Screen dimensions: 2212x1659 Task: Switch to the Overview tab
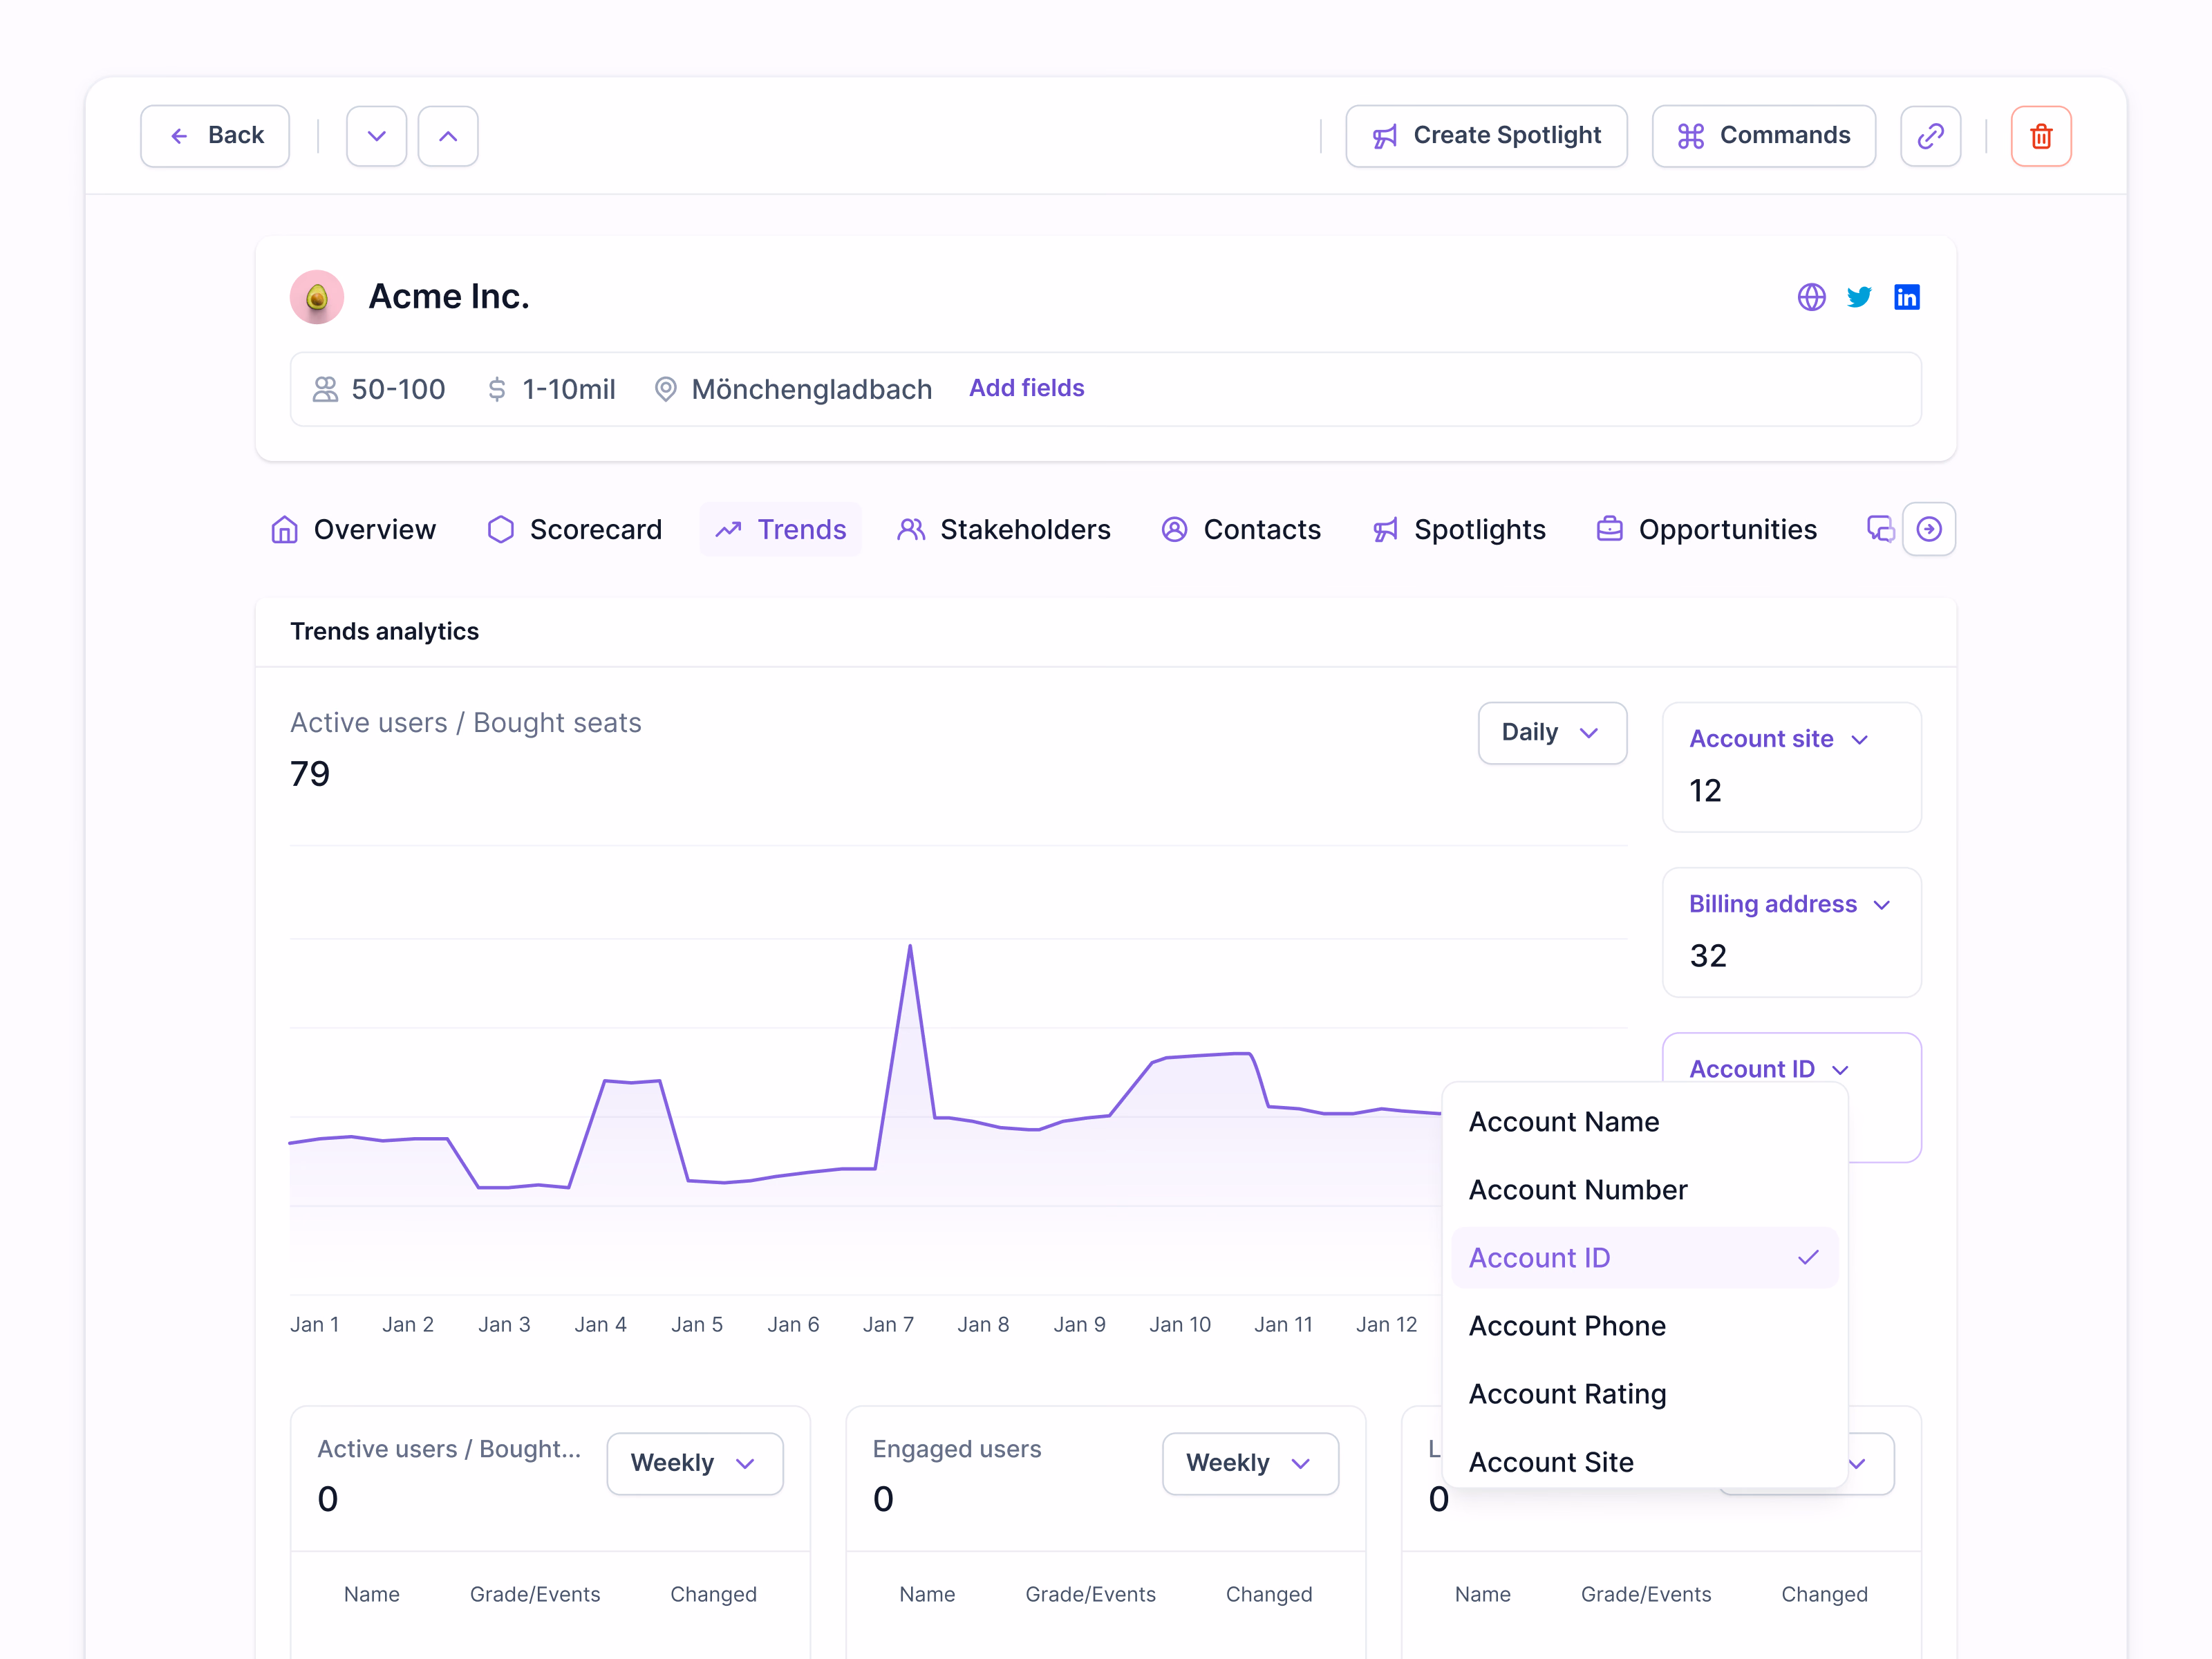[x=353, y=529]
